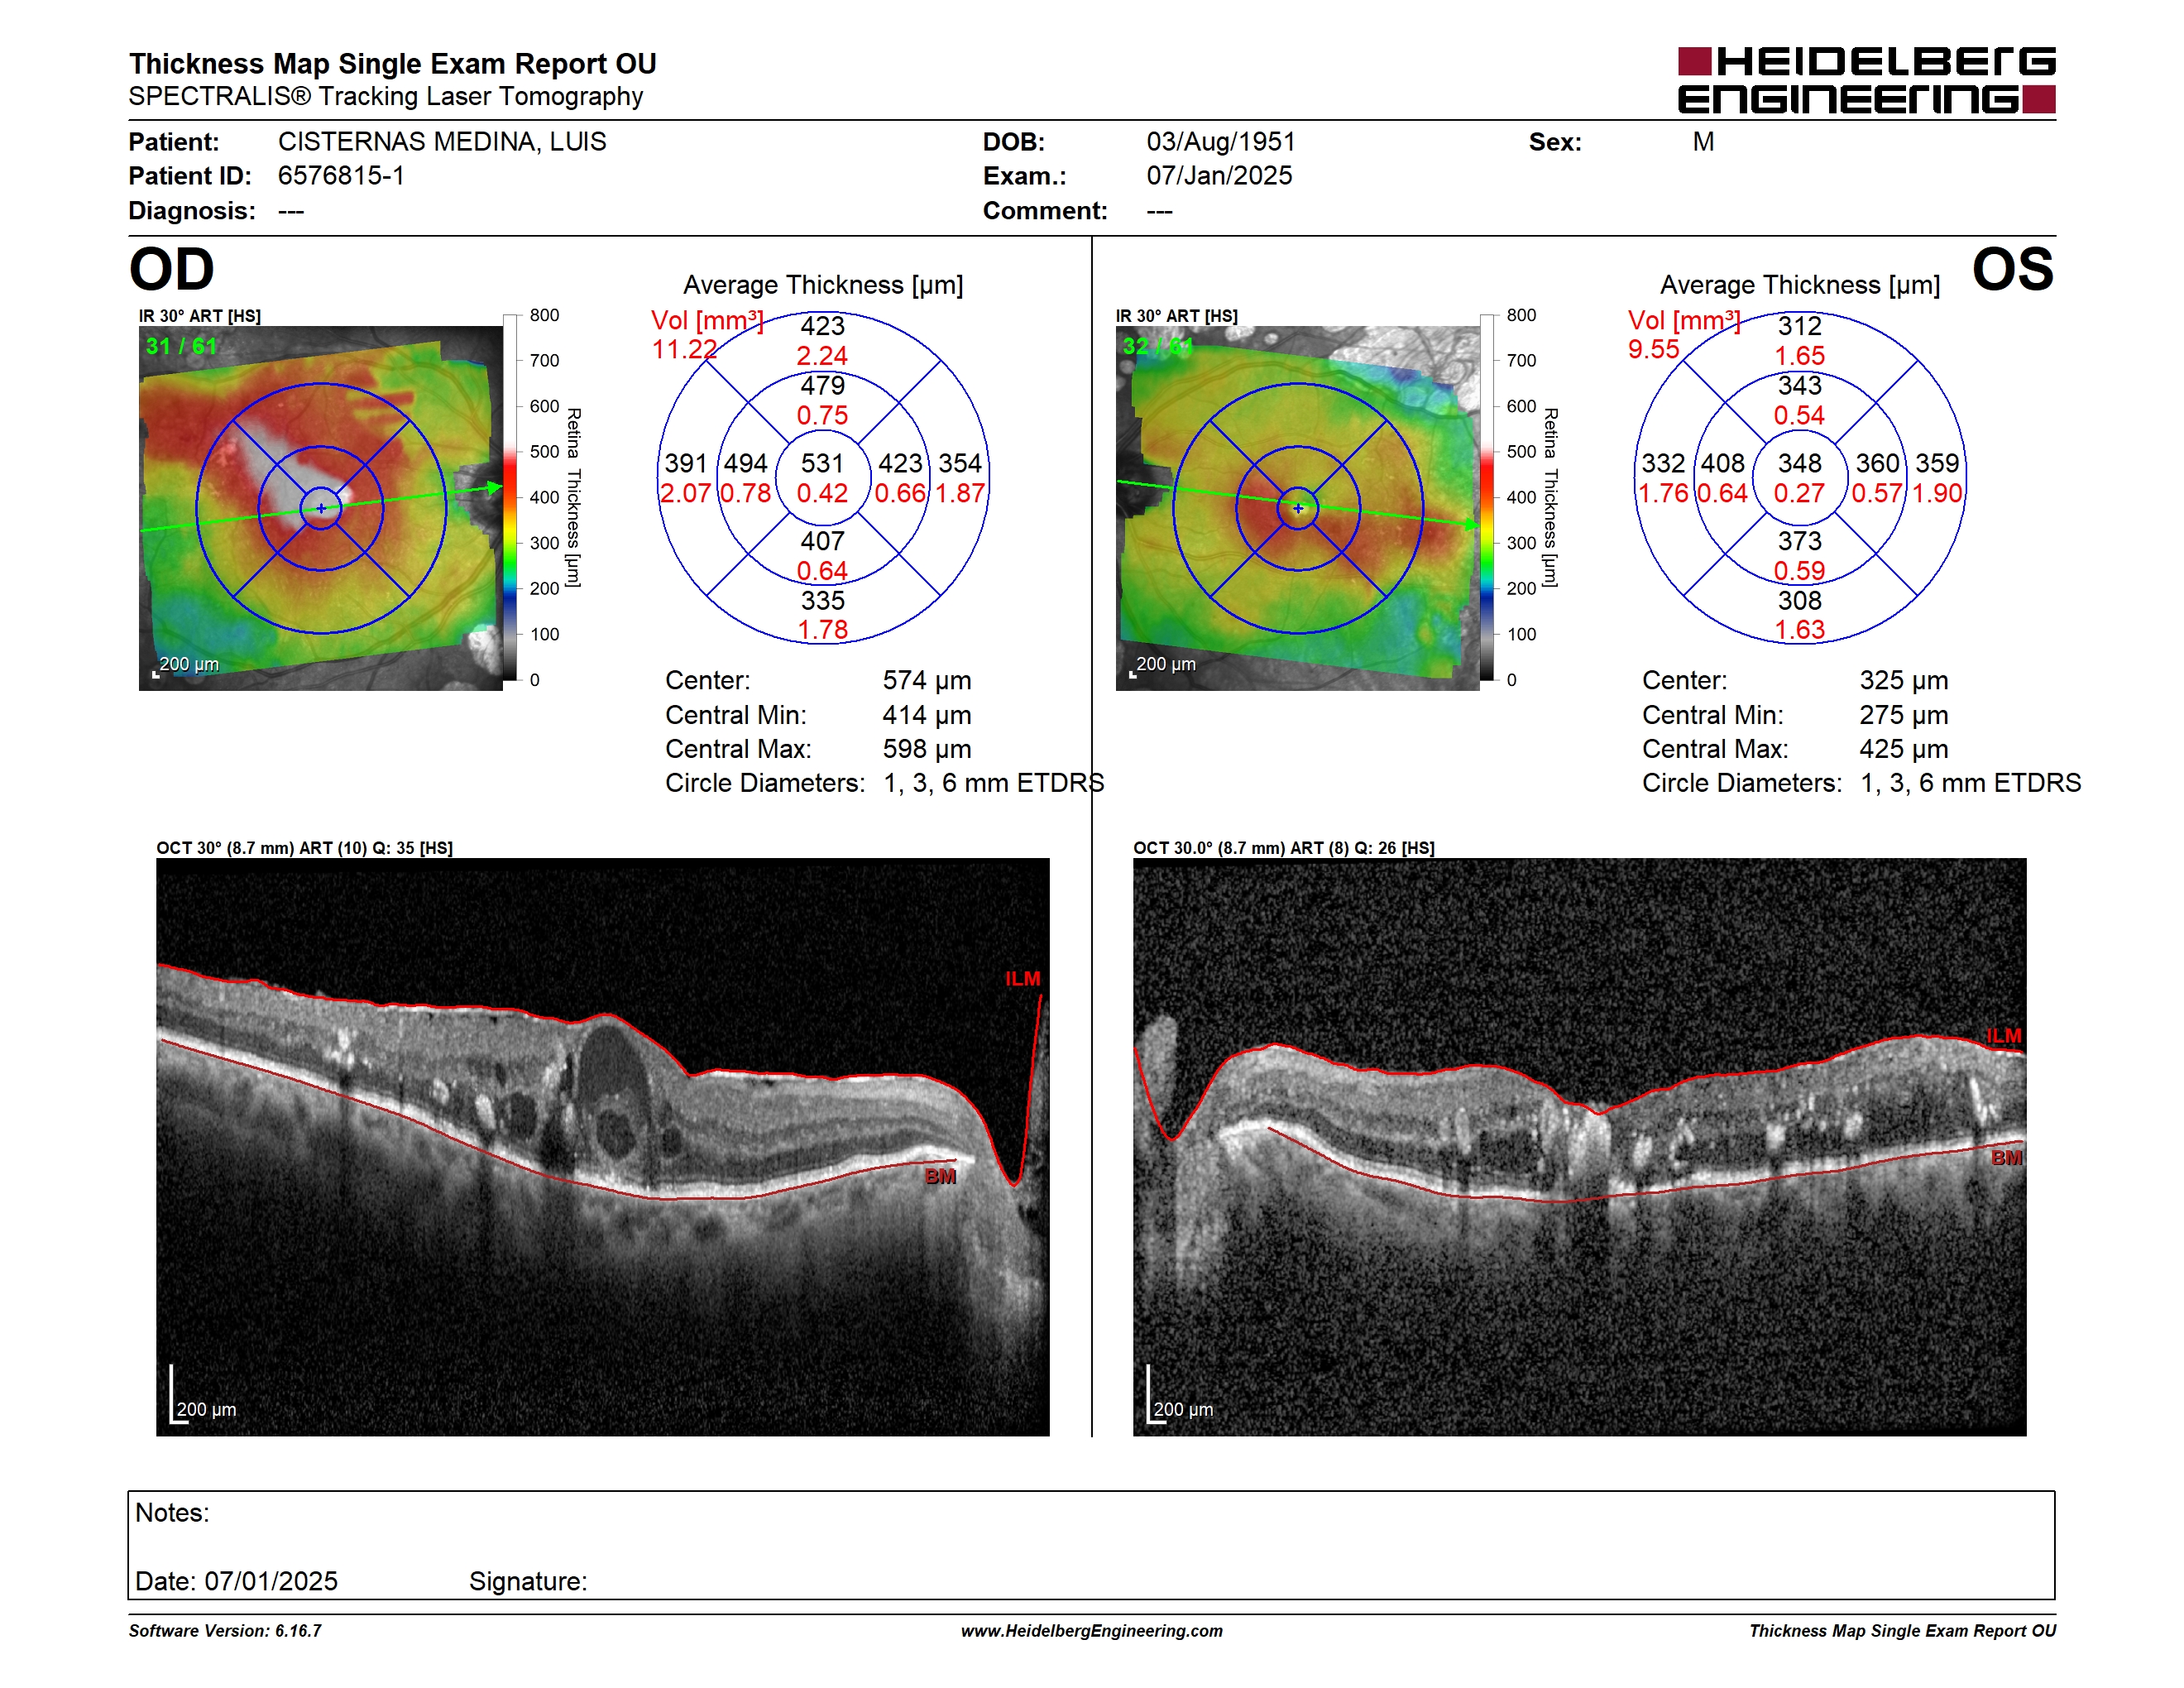Select the exam date 07/Jan/2025

pos(1219,176)
